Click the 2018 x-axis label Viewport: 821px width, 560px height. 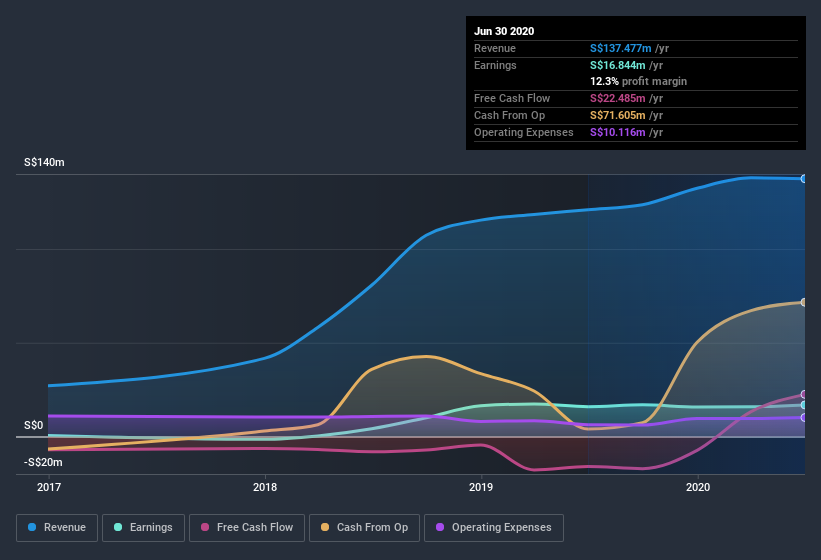pos(265,487)
